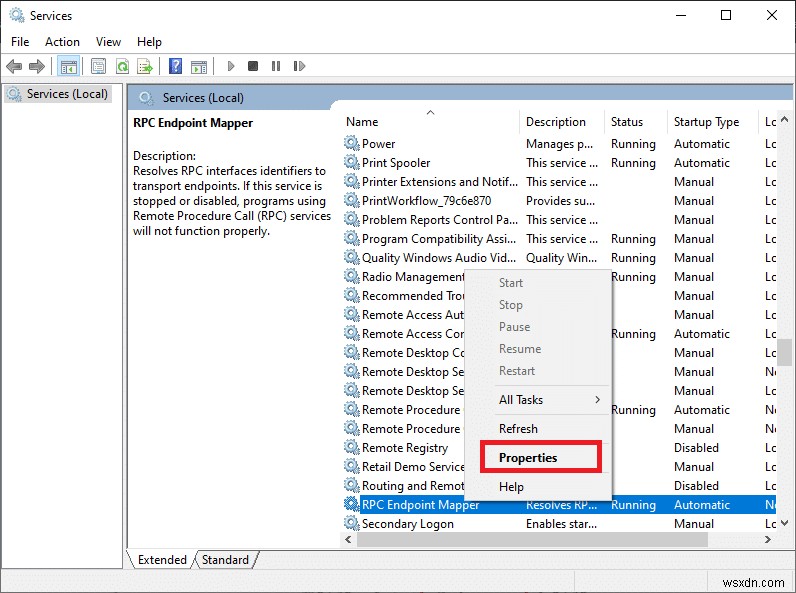The height and width of the screenshot is (593, 796).
Task: Click the greyed Restart context menu entry
Action: [x=517, y=371]
